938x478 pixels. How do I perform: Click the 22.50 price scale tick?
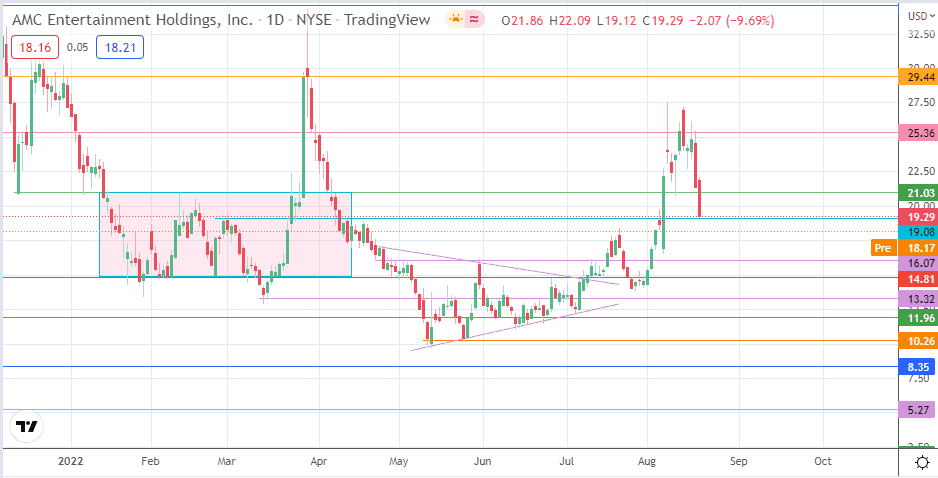tap(921, 172)
